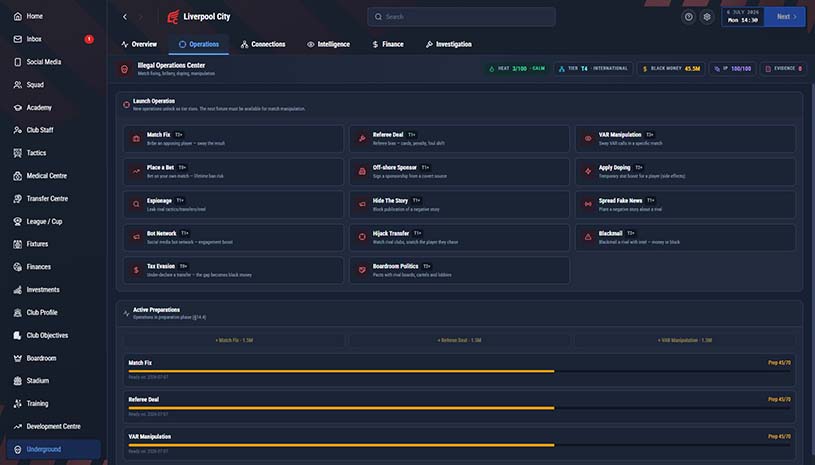Click the Referee Deal preparation progress bar

point(459,408)
